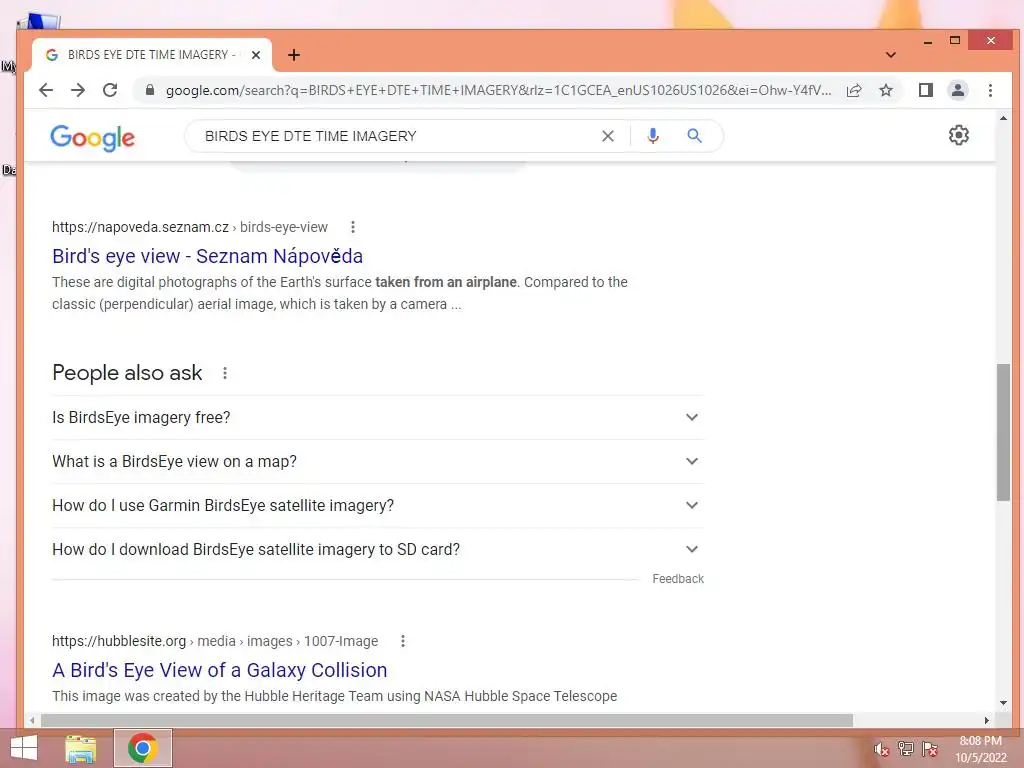1024x768 pixels.
Task: Send Feedback on People also ask
Action: [x=678, y=579]
